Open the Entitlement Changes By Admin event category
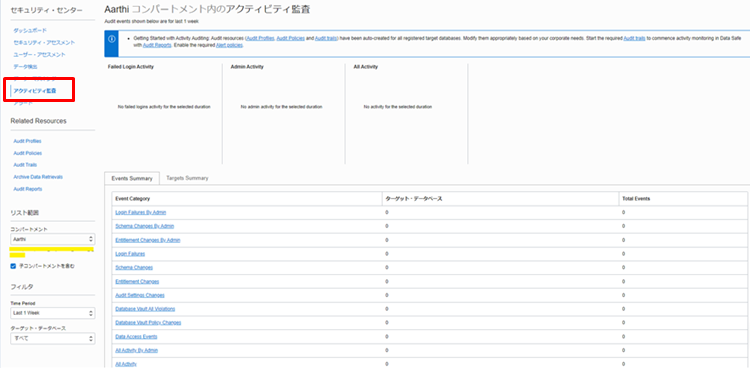 pyautogui.click(x=148, y=240)
